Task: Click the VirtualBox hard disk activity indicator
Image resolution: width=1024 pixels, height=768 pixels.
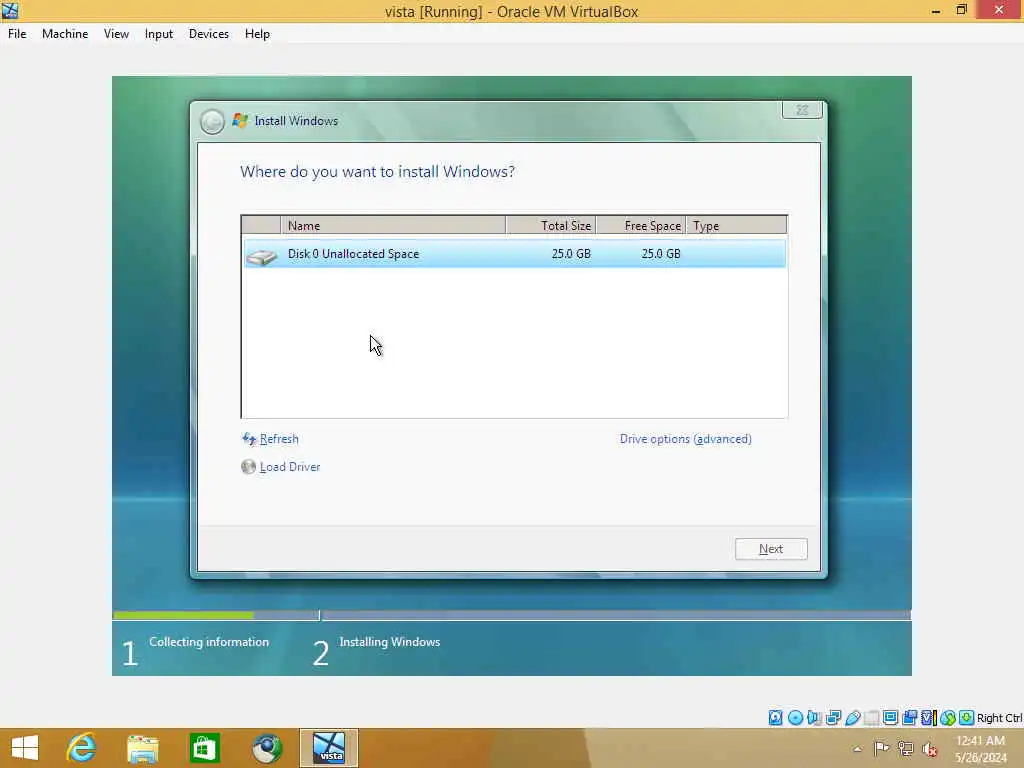Action: tap(775, 718)
